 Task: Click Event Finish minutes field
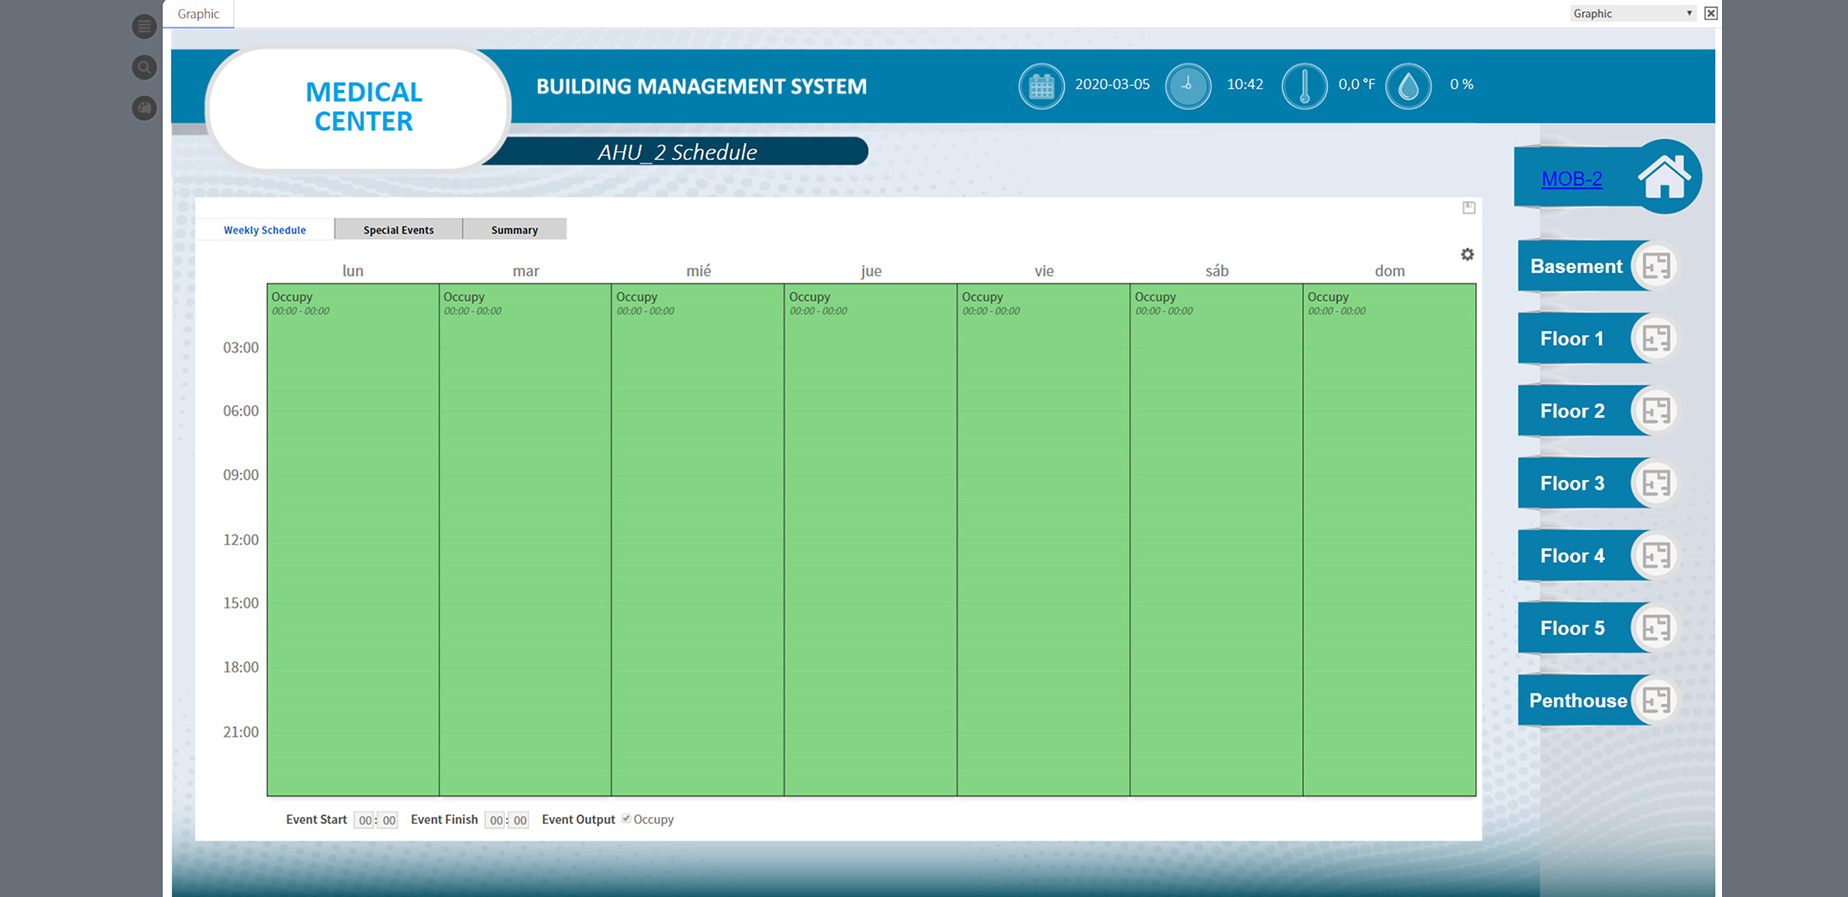point(520,820)
